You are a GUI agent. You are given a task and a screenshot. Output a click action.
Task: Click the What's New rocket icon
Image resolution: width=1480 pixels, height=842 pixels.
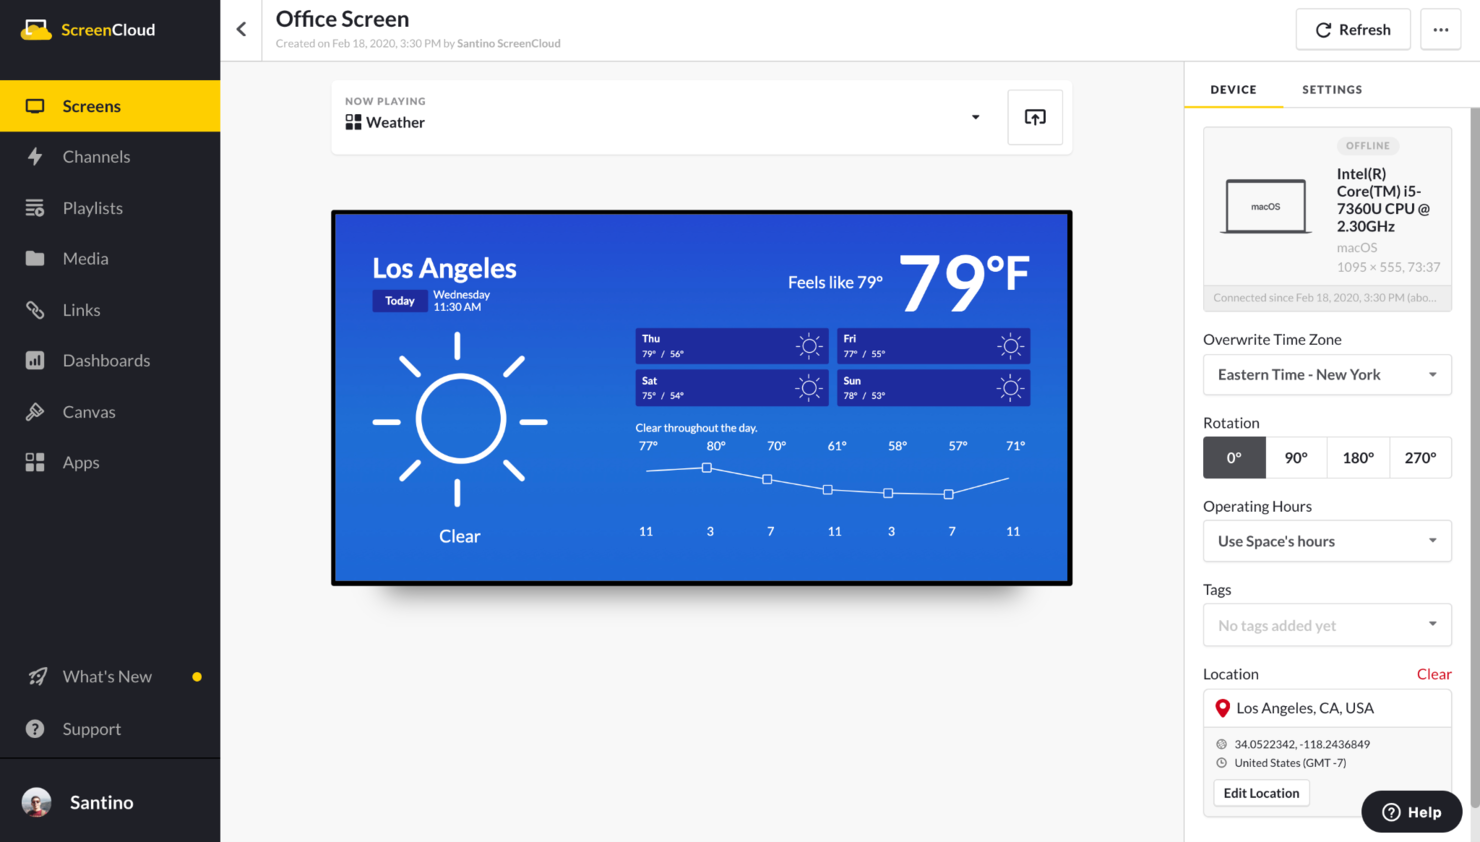(37, 677)
